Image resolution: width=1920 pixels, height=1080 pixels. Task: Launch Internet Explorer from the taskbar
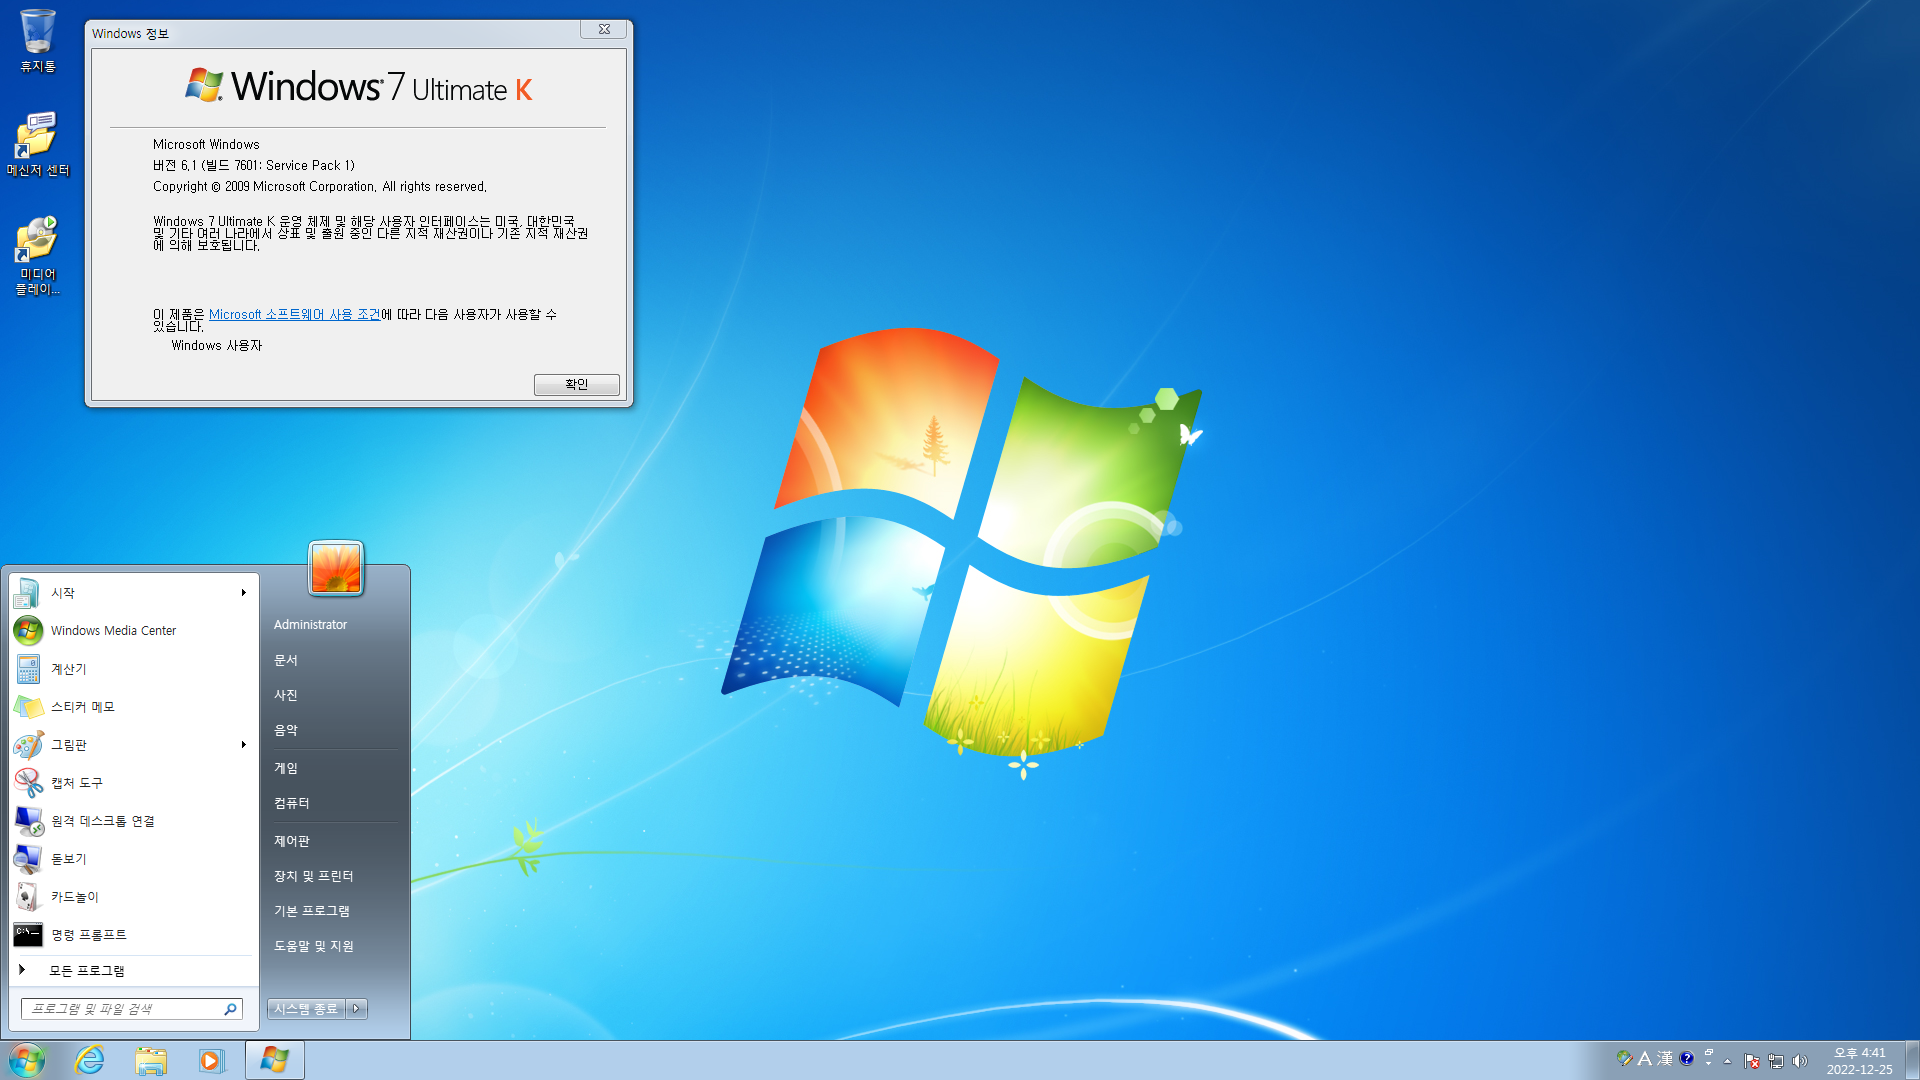tap(90, 1060)
